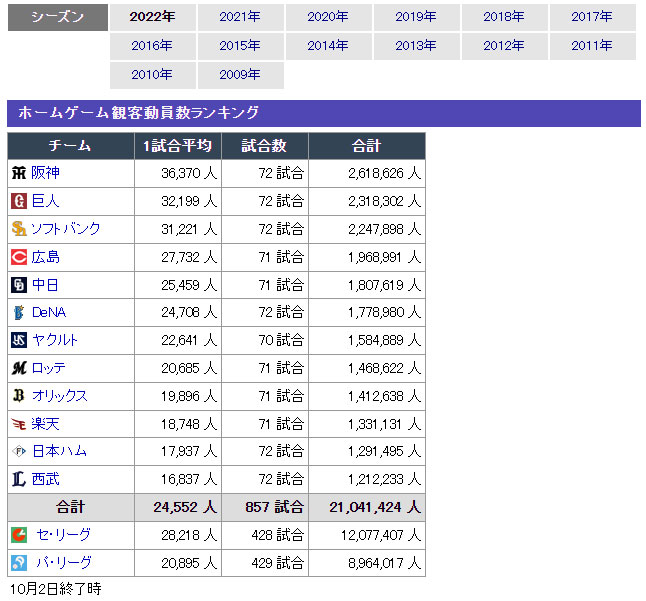
Task: Go to the 2012年 season
Action: pos(504,46)
